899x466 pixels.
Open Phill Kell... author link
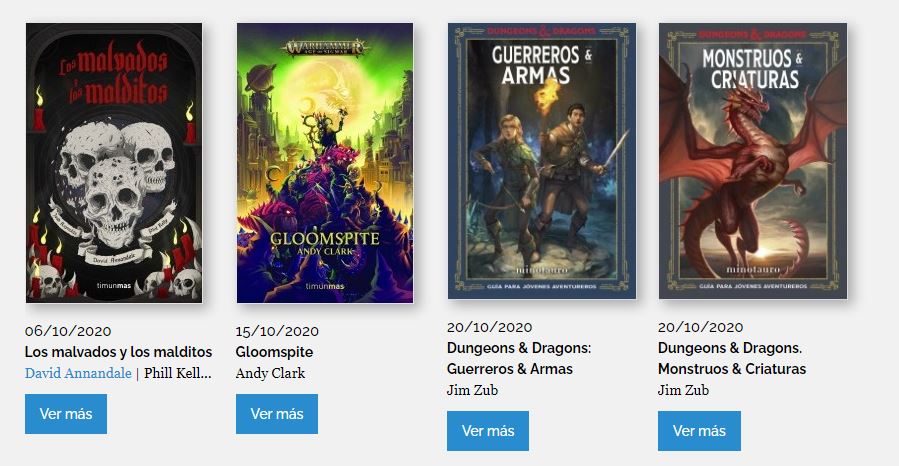pos(178,373)
